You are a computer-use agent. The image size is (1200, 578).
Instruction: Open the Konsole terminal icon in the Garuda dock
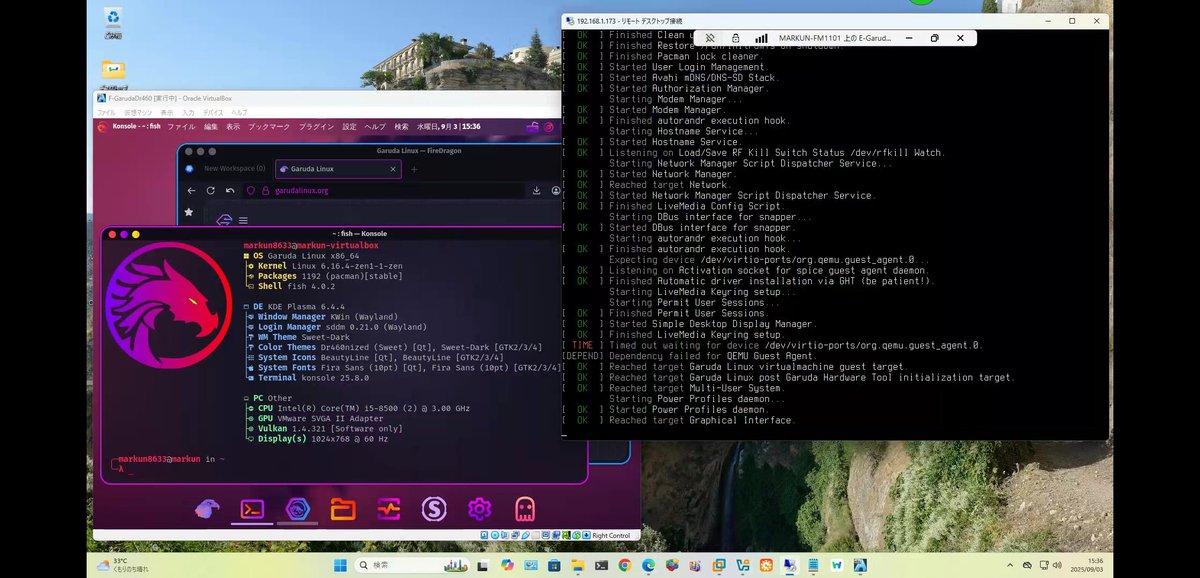[252, 509]
